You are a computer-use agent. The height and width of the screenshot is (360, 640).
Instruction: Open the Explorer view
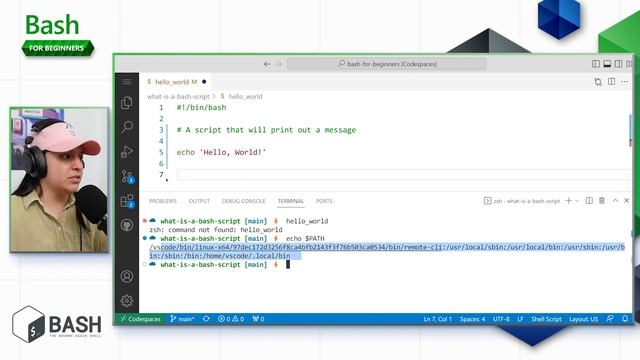127,102
